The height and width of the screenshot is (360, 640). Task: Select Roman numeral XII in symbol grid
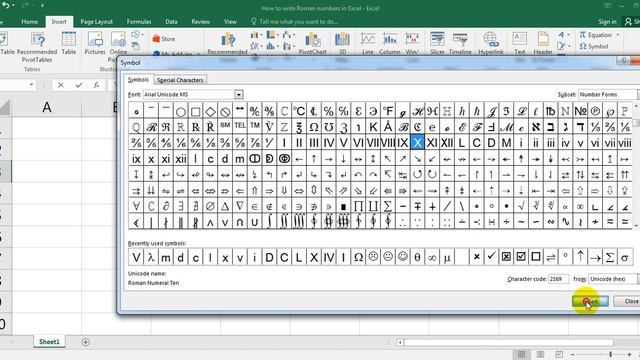pos(447,142)
